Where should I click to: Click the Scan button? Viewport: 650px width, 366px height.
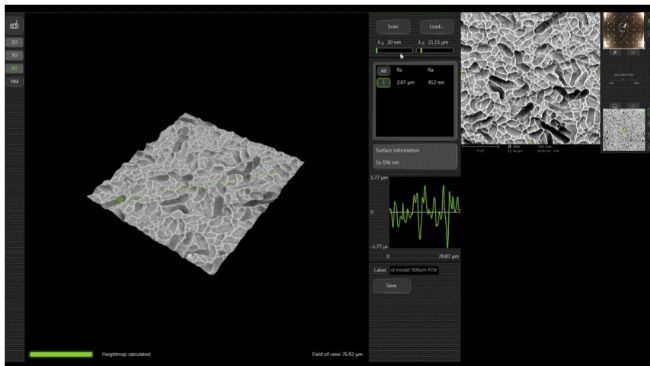tap(393, 27)
